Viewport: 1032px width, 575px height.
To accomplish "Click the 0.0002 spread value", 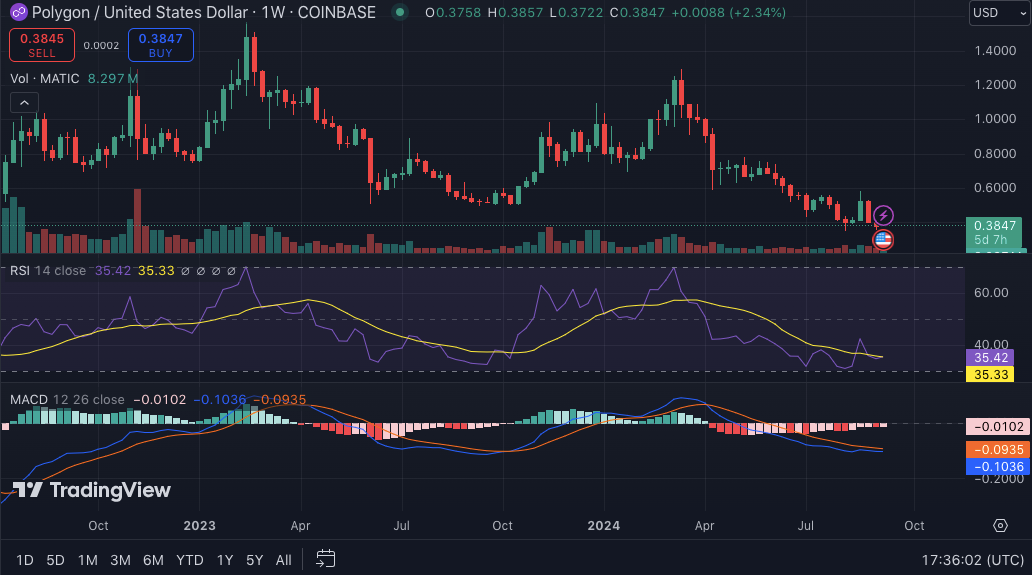I will (101, 45).
